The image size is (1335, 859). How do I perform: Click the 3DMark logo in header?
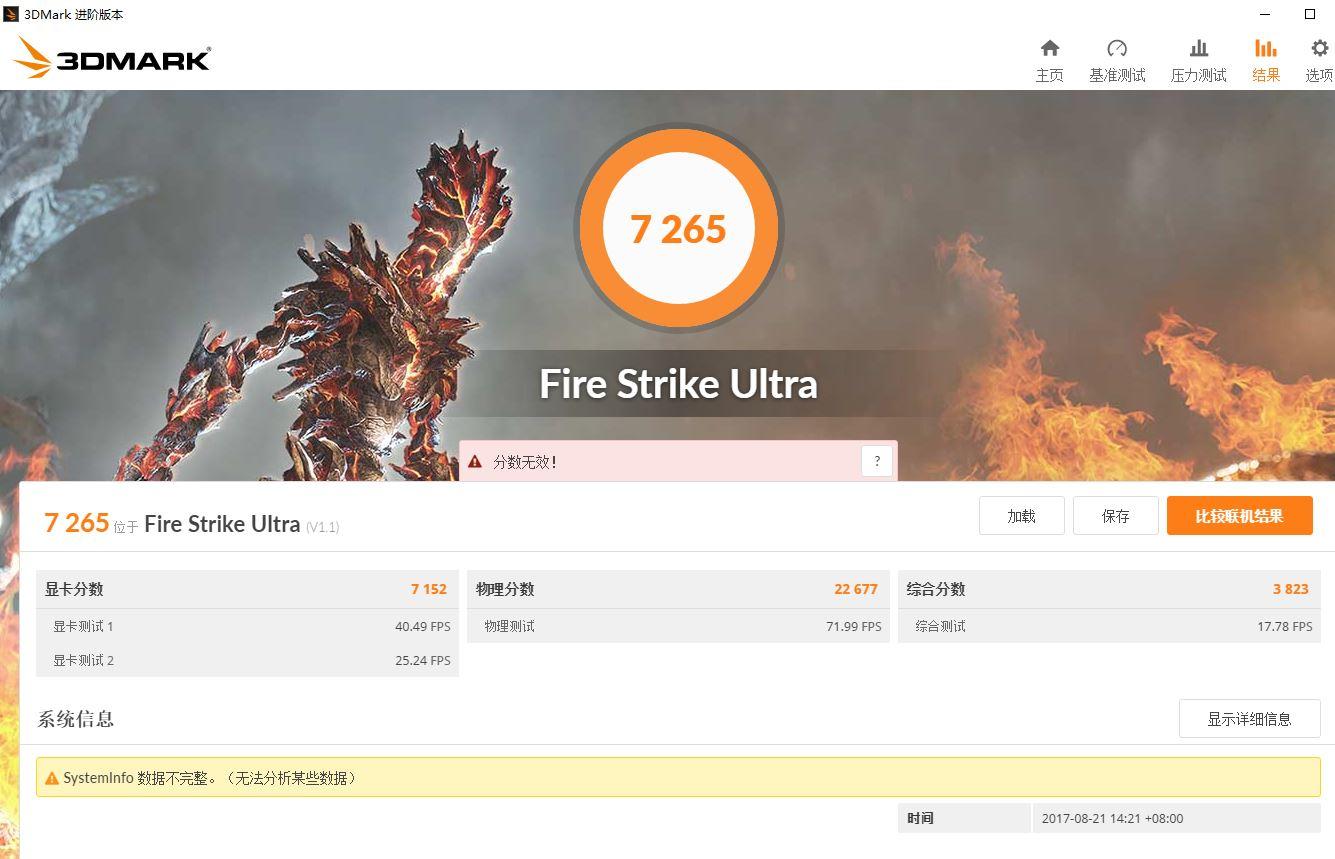pyautogui.click(x=111, y=58)
